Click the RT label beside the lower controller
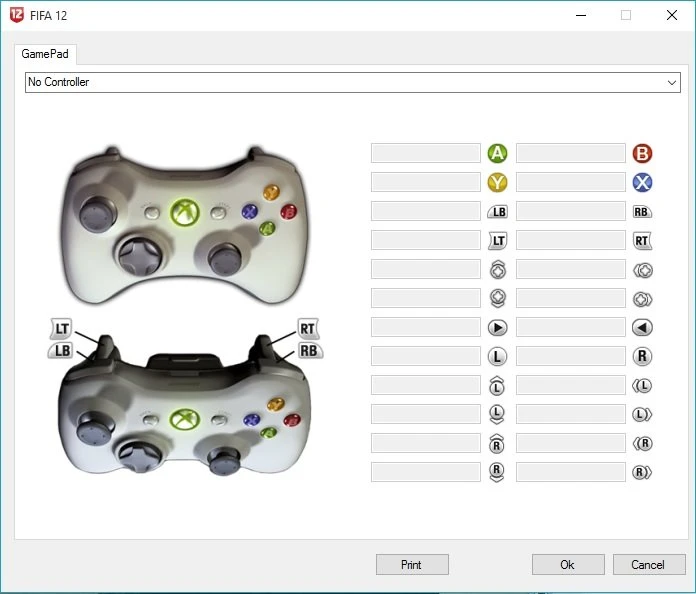Image resolution: width=696 pixels, height=594 pixels. pos(308,329)
